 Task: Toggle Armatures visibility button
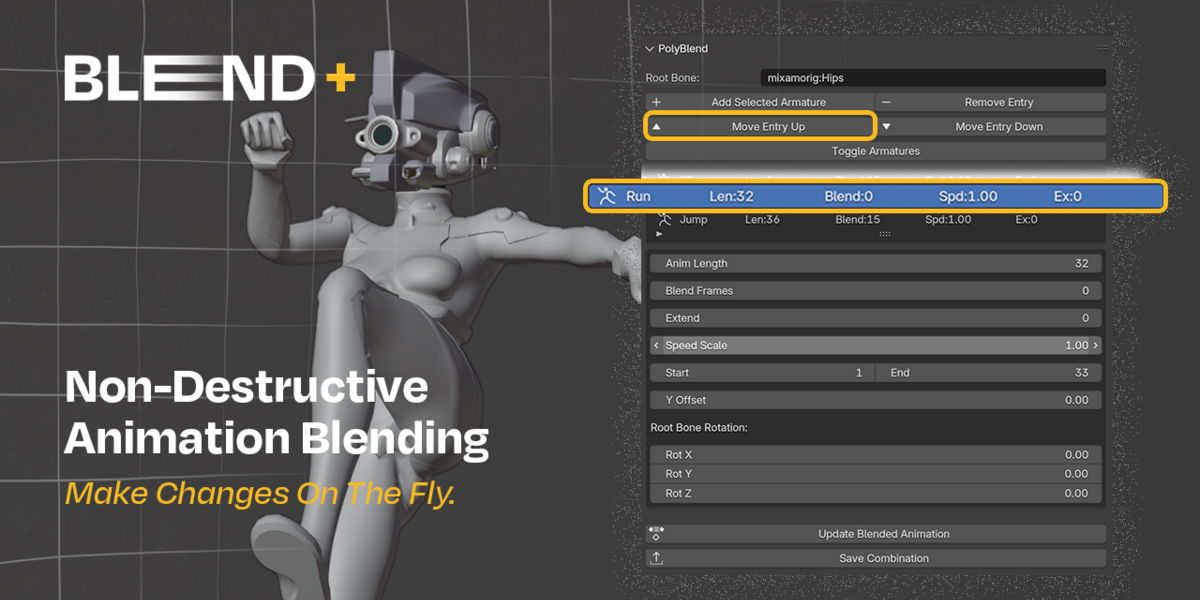[875, 151]
